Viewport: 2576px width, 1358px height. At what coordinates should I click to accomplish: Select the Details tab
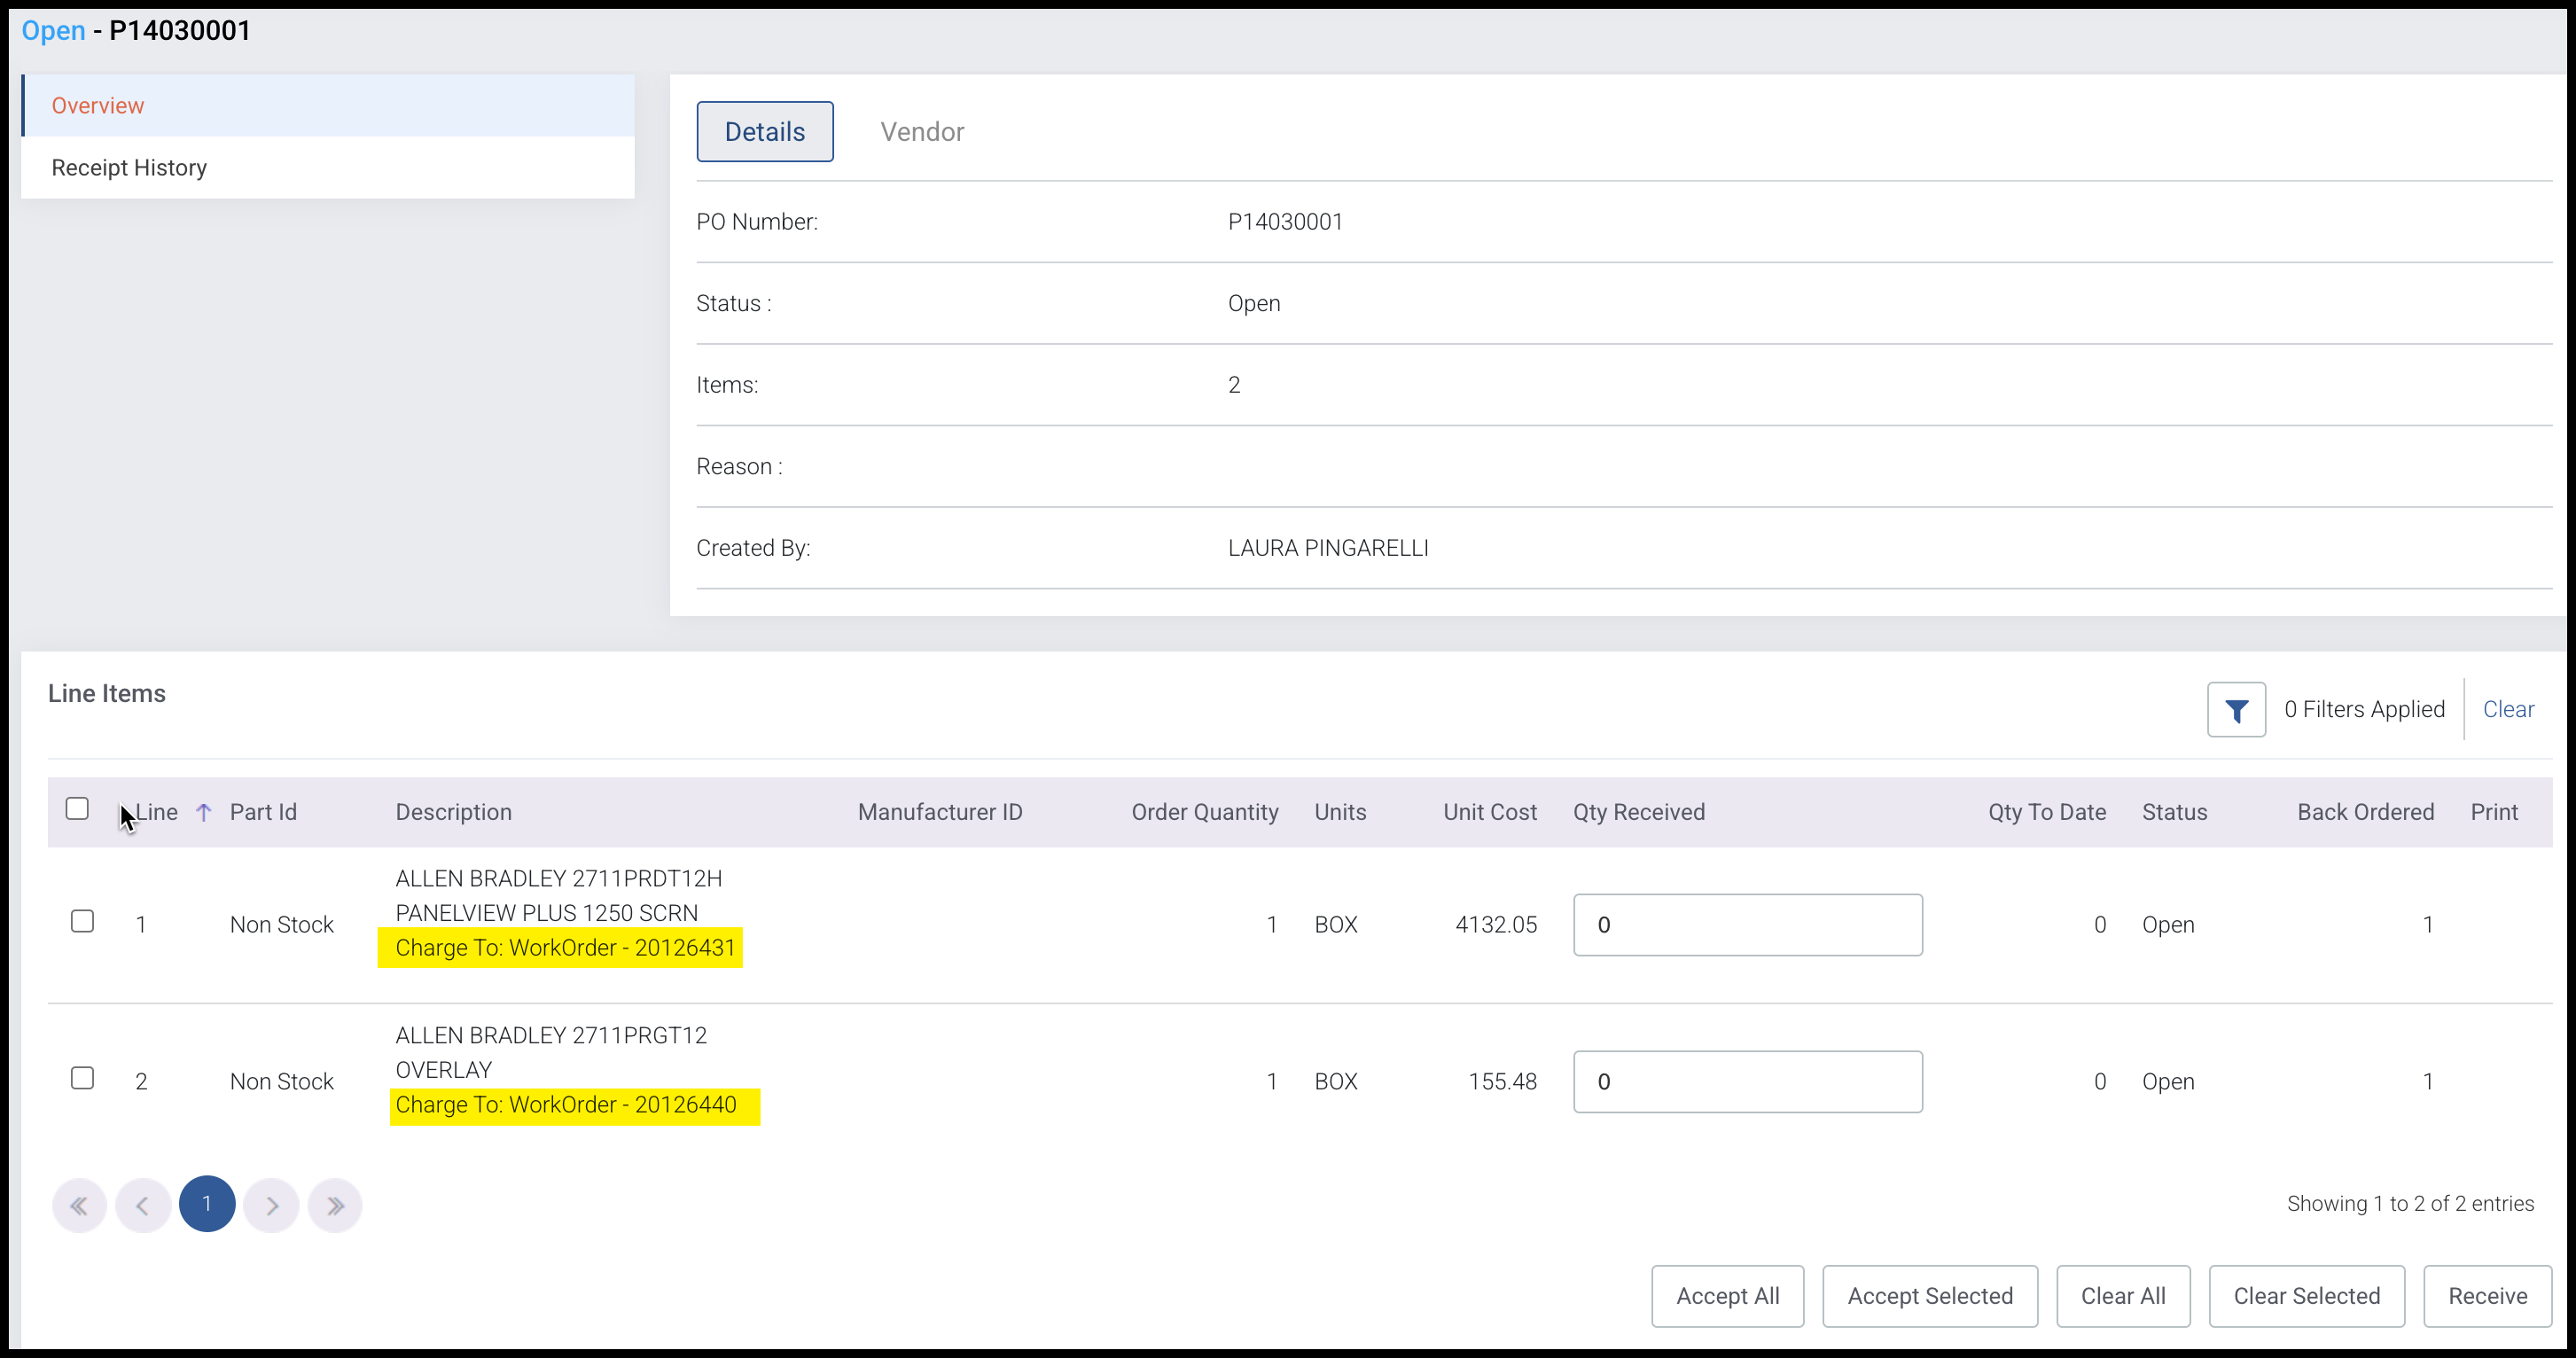click(x=764, y=132)
